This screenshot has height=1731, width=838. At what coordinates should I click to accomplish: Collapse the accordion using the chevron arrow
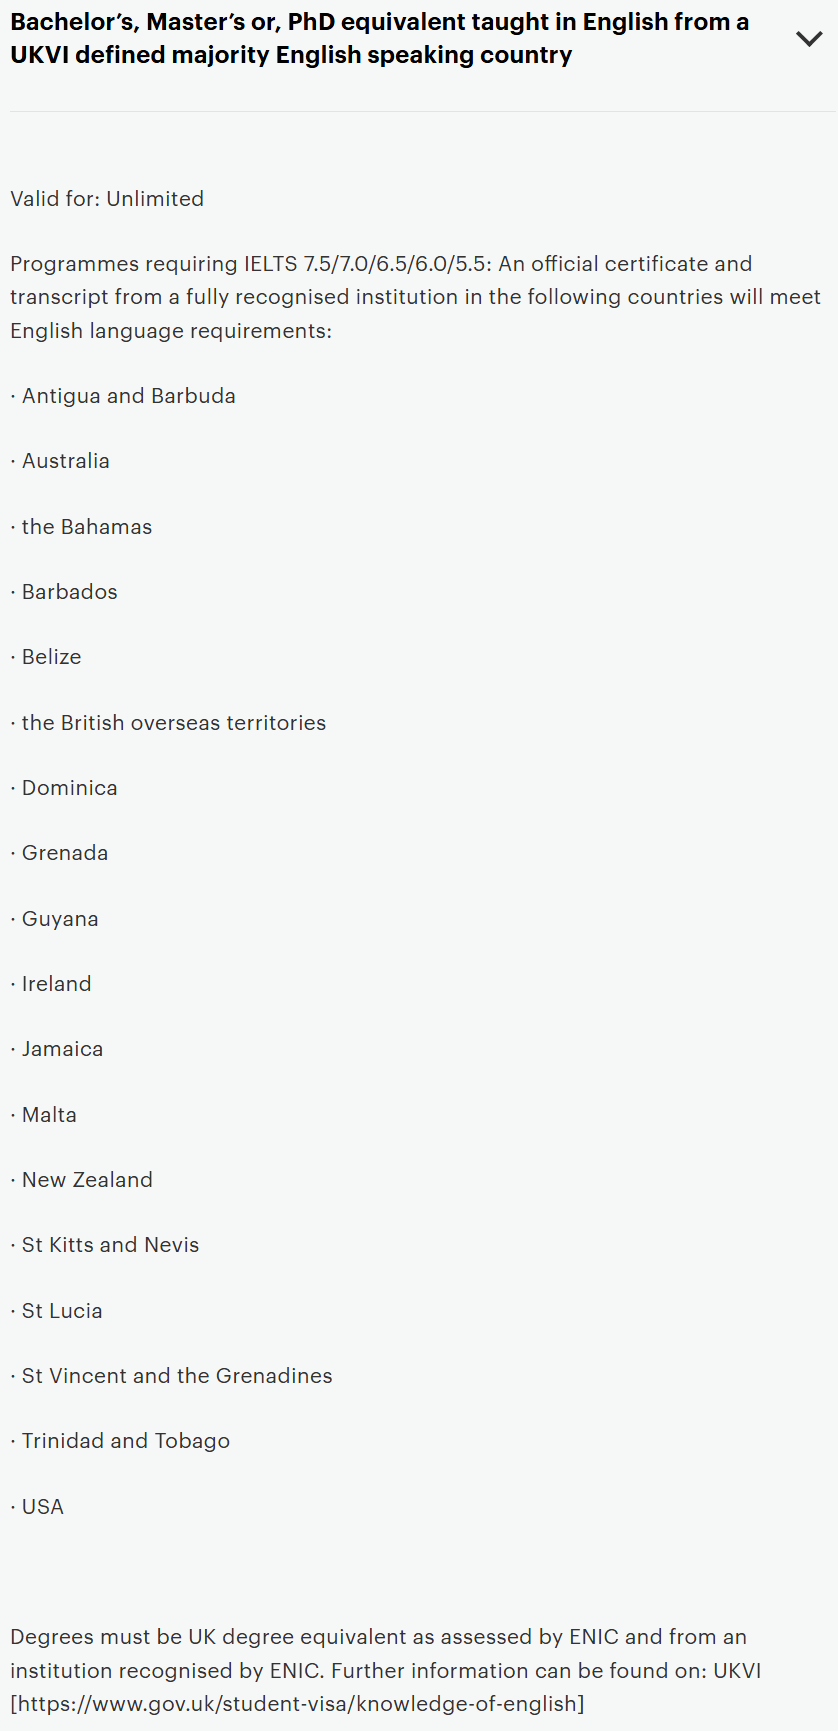coord(808,39)
